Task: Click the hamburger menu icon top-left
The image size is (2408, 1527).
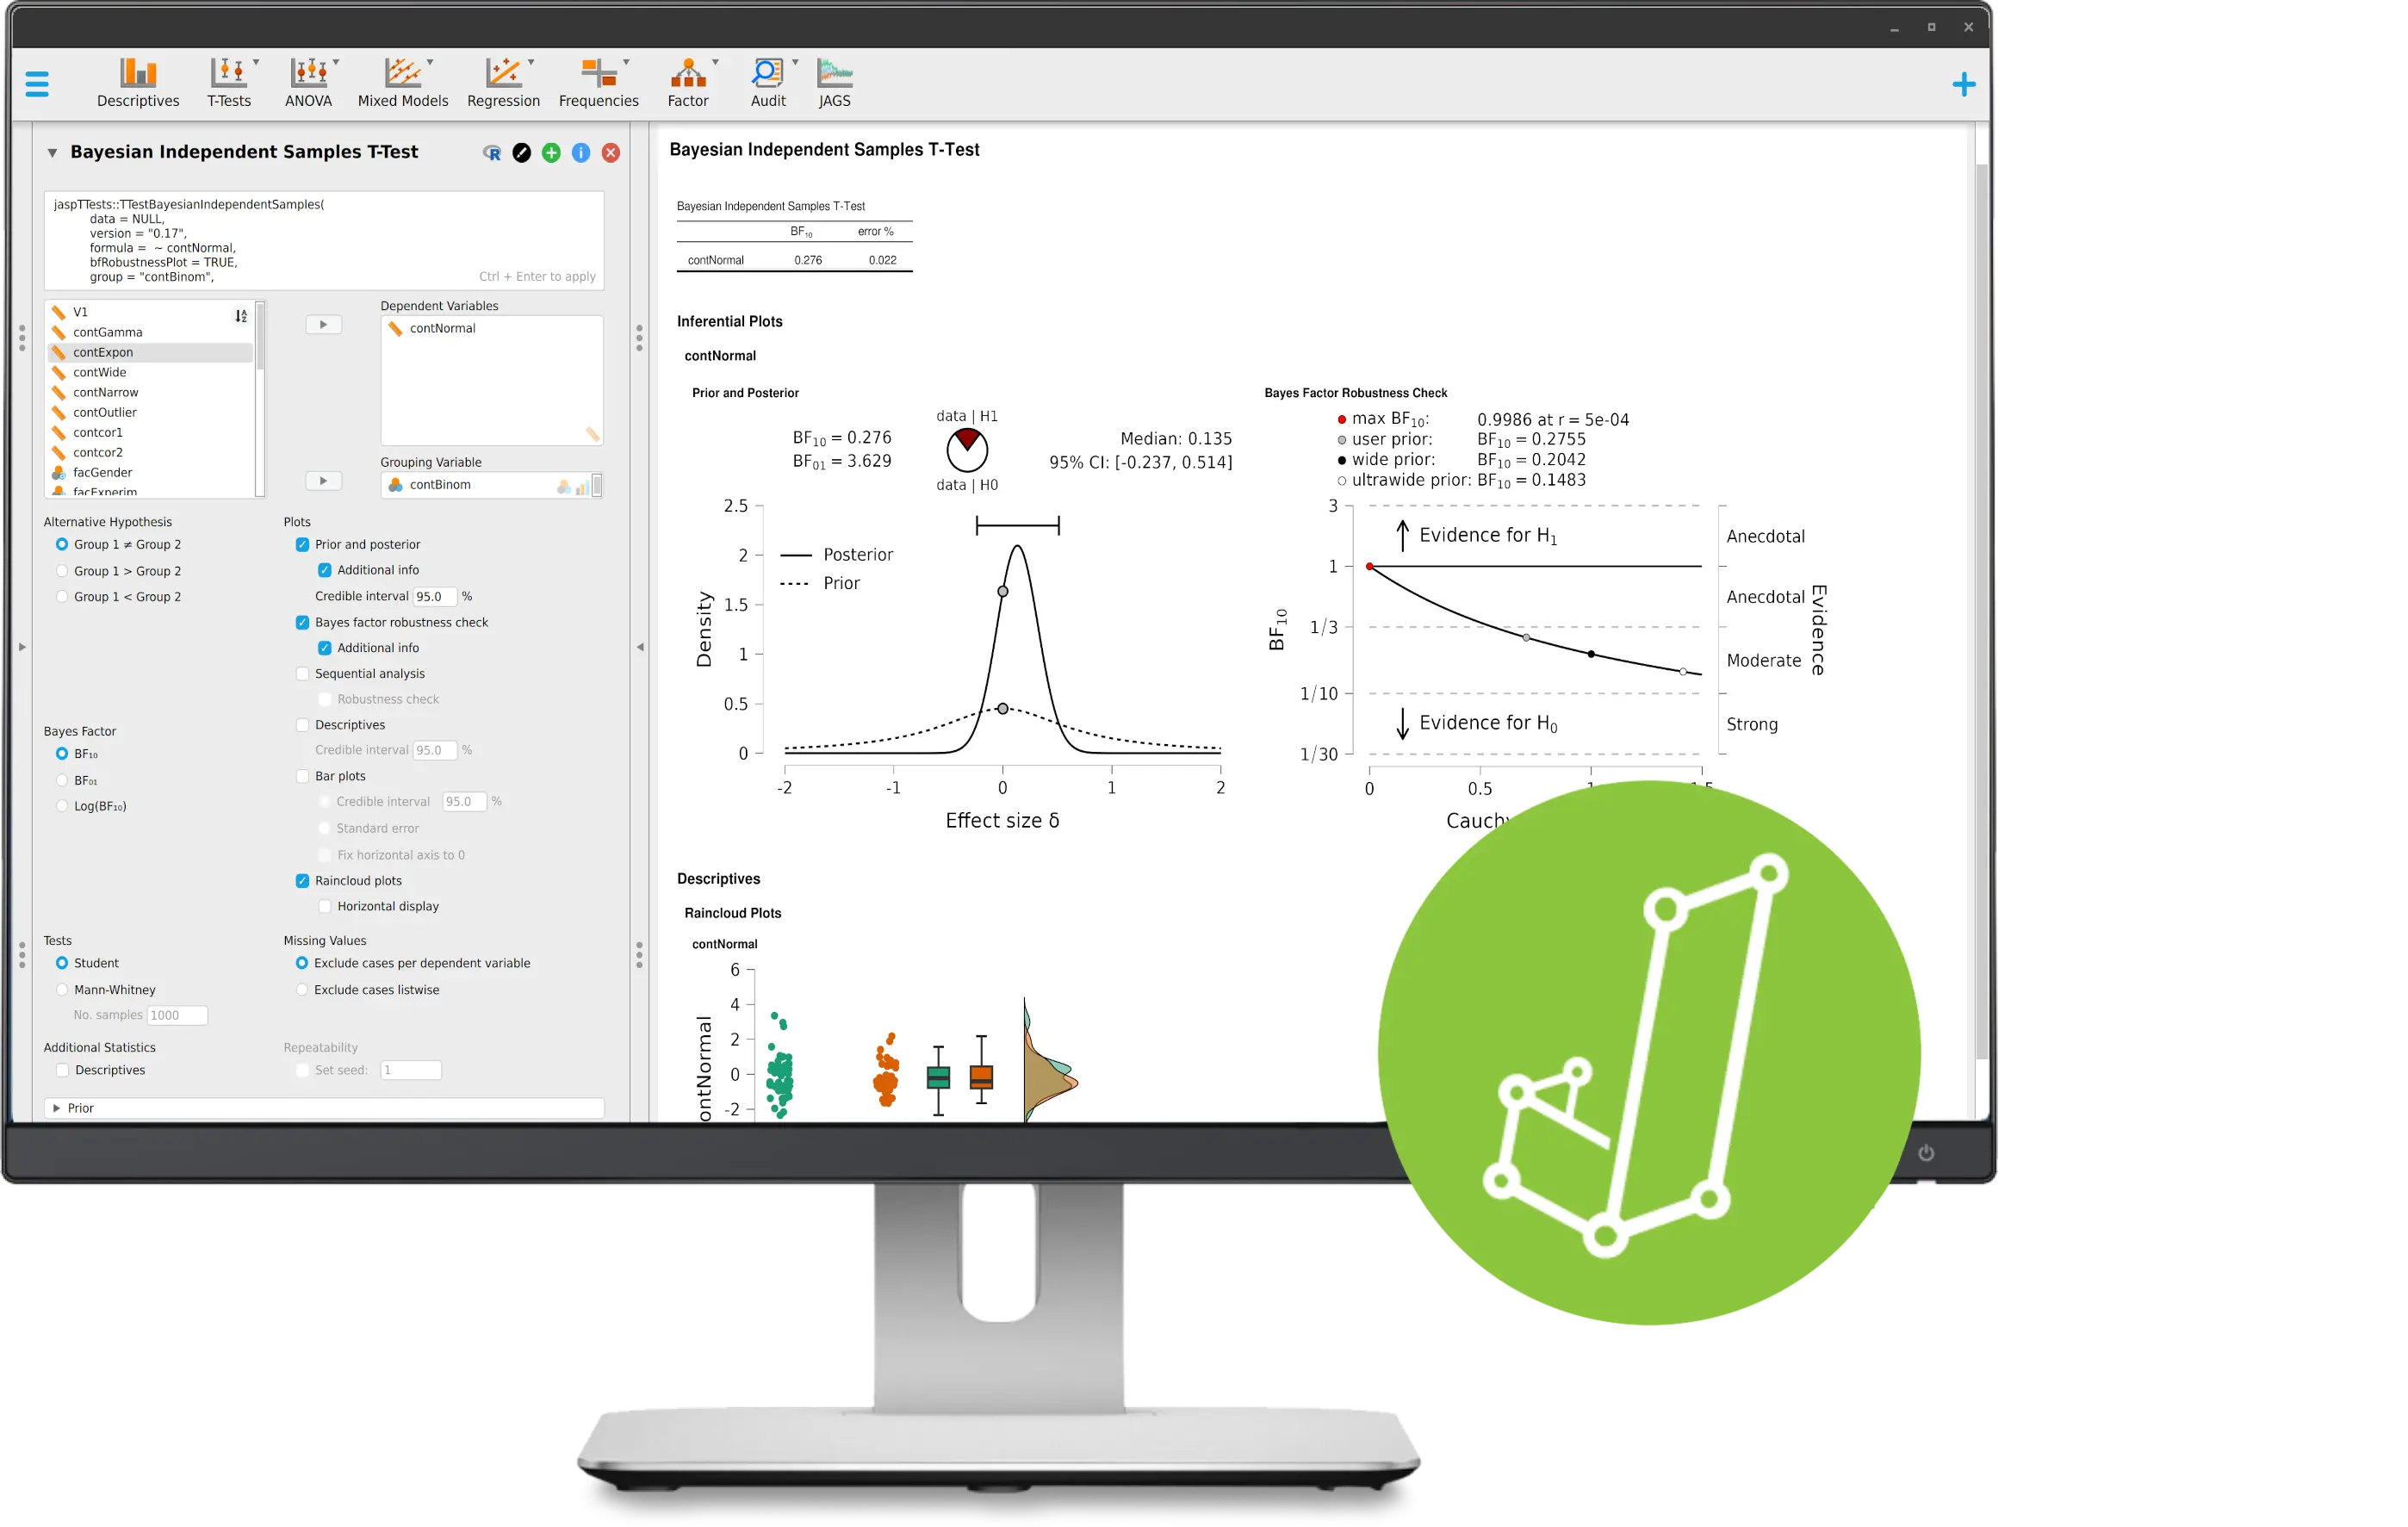Action: [37, 83]
